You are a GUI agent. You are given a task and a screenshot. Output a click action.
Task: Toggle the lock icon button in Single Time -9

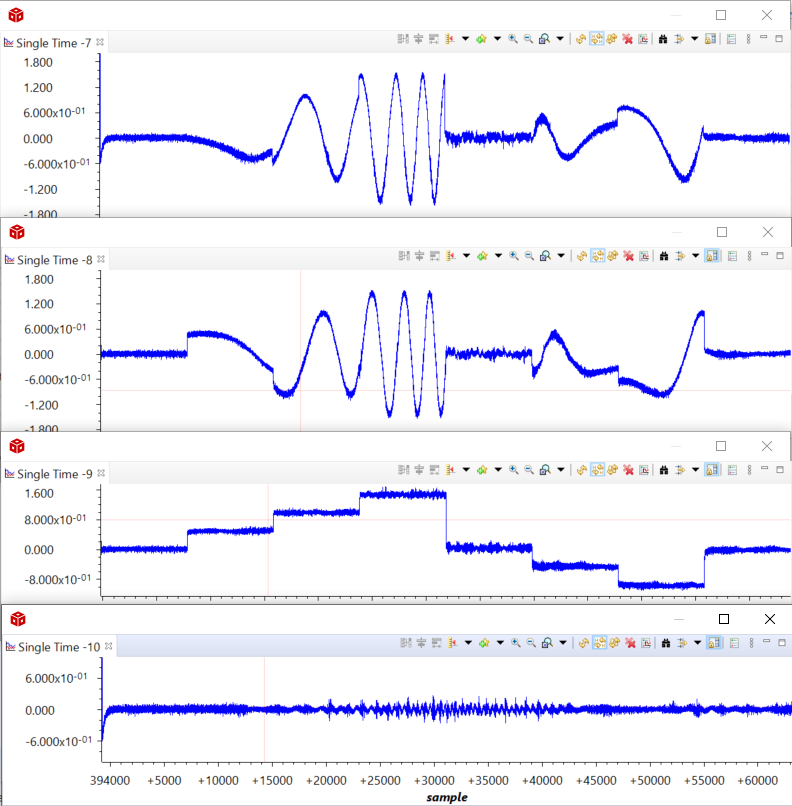(x=711, y=469)
